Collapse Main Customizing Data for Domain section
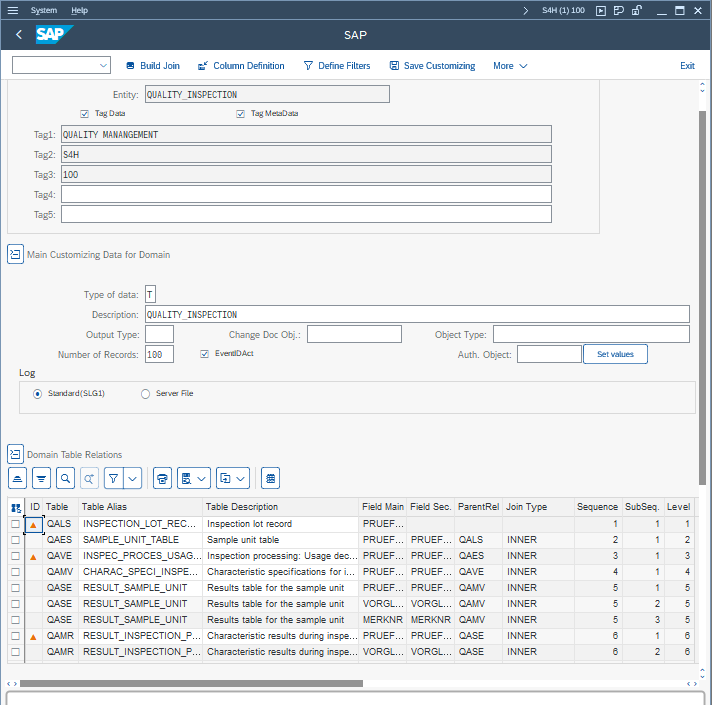This screenshot has height=705, width=712. (x=15, y=254)
